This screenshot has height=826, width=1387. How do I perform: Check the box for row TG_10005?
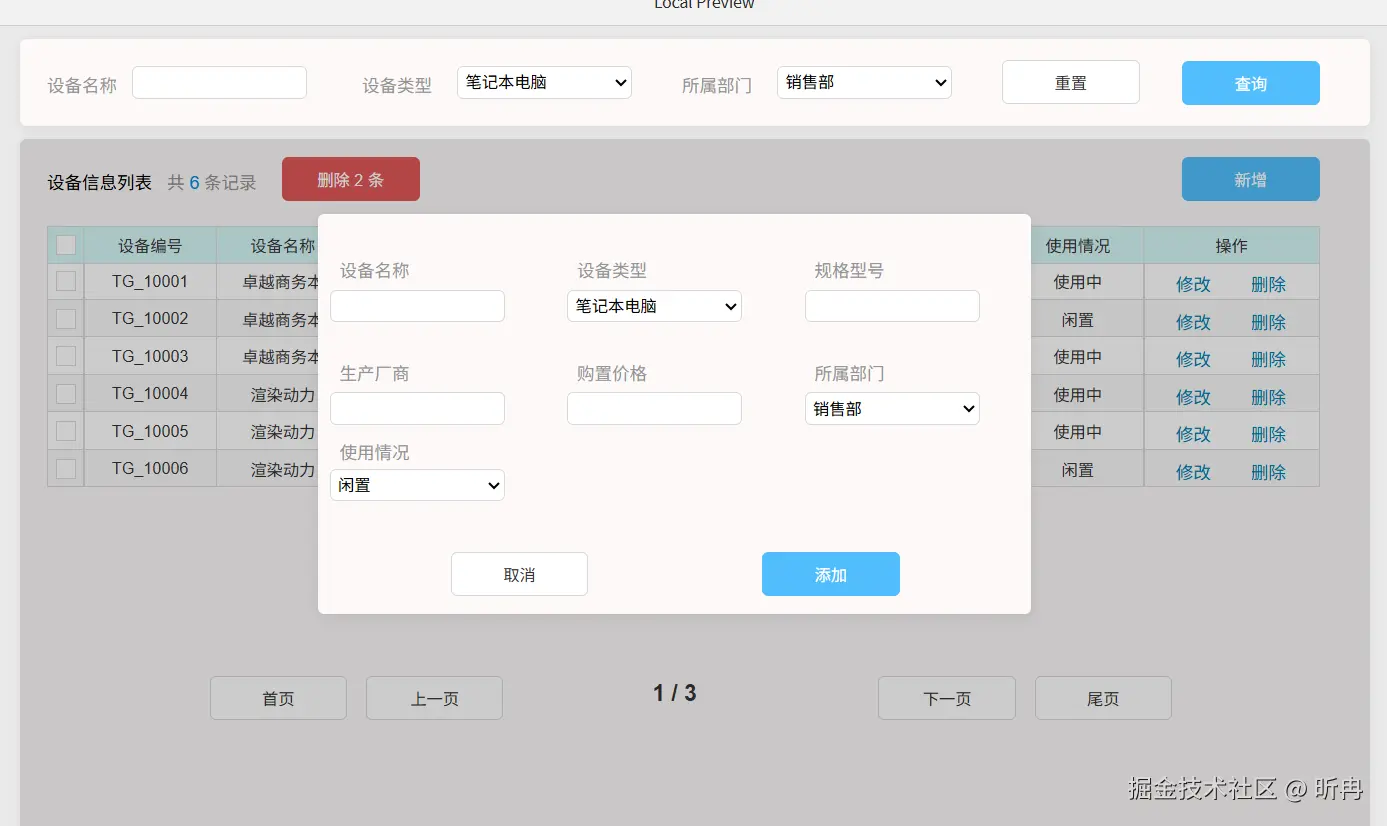coord(66,431)
